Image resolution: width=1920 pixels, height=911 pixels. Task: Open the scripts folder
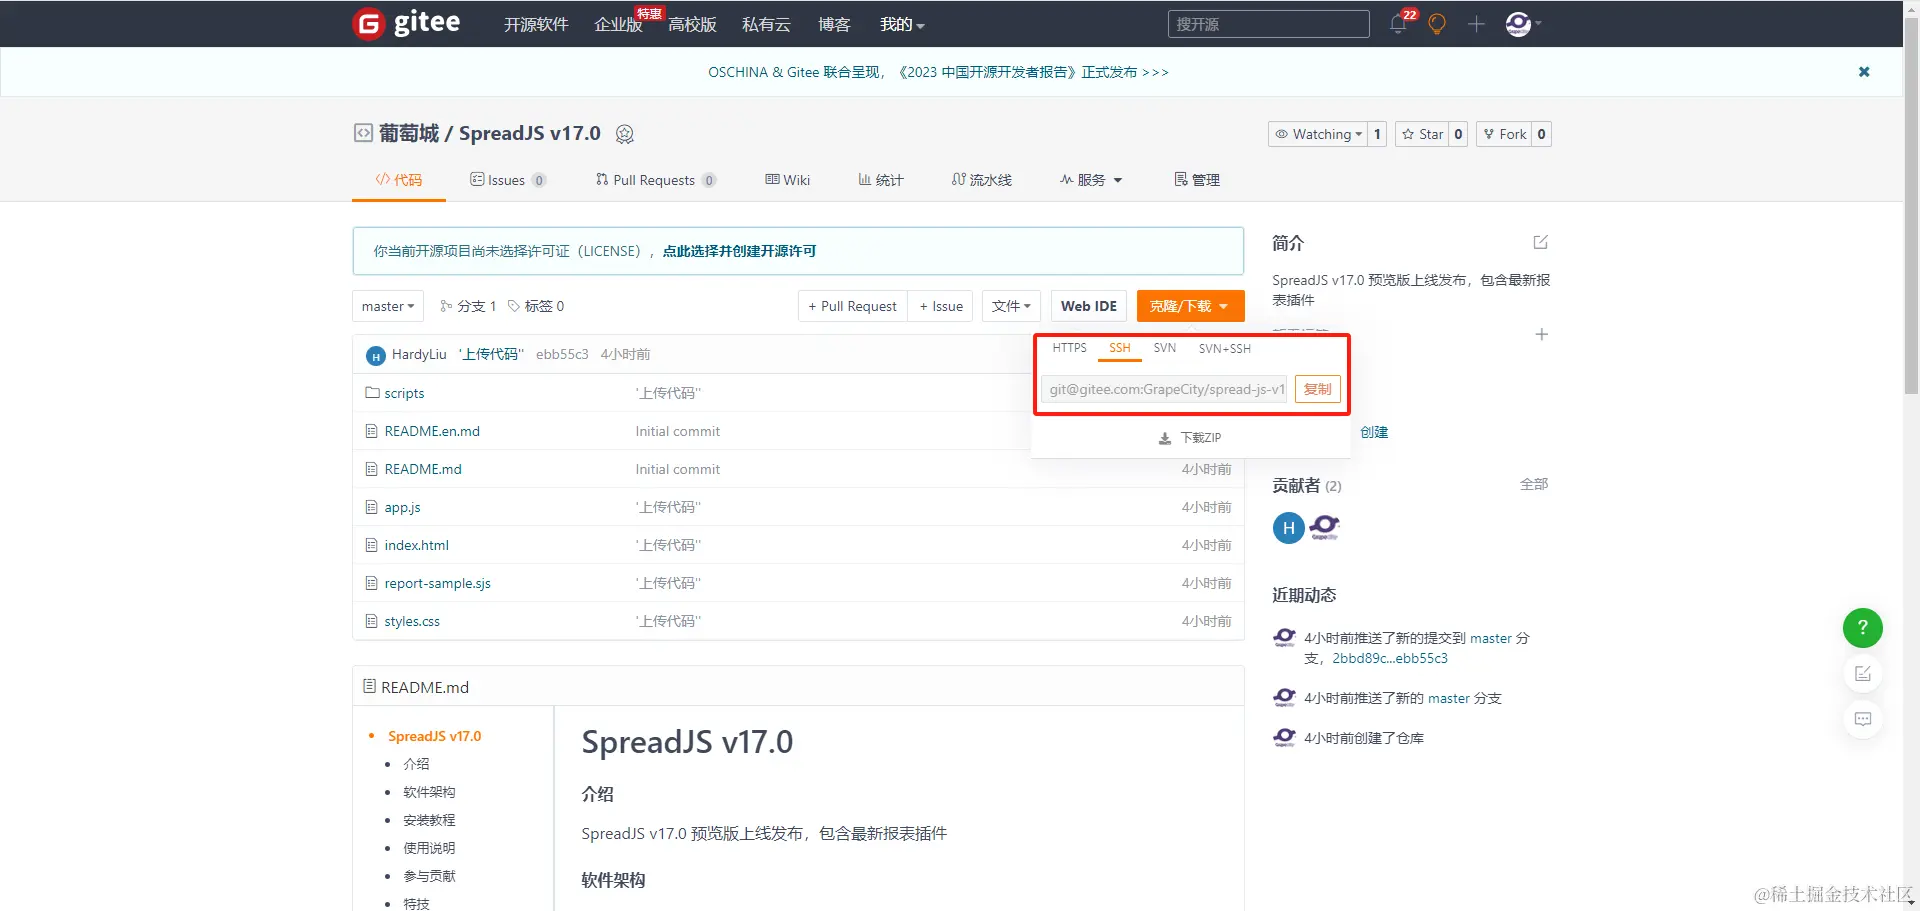(x=404, y=393)
